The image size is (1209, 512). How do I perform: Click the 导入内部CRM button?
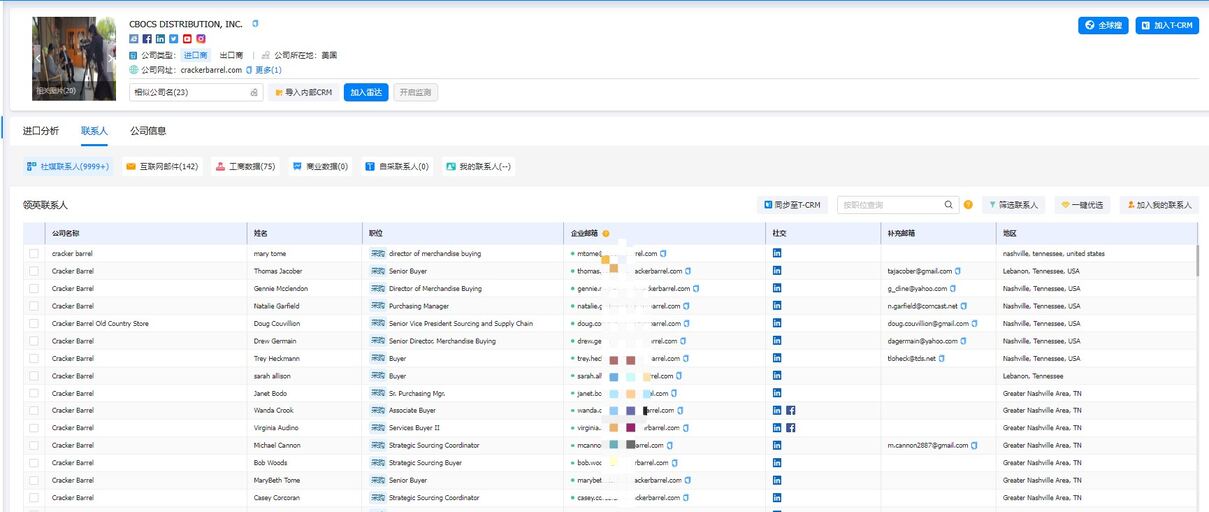(303, 92)
